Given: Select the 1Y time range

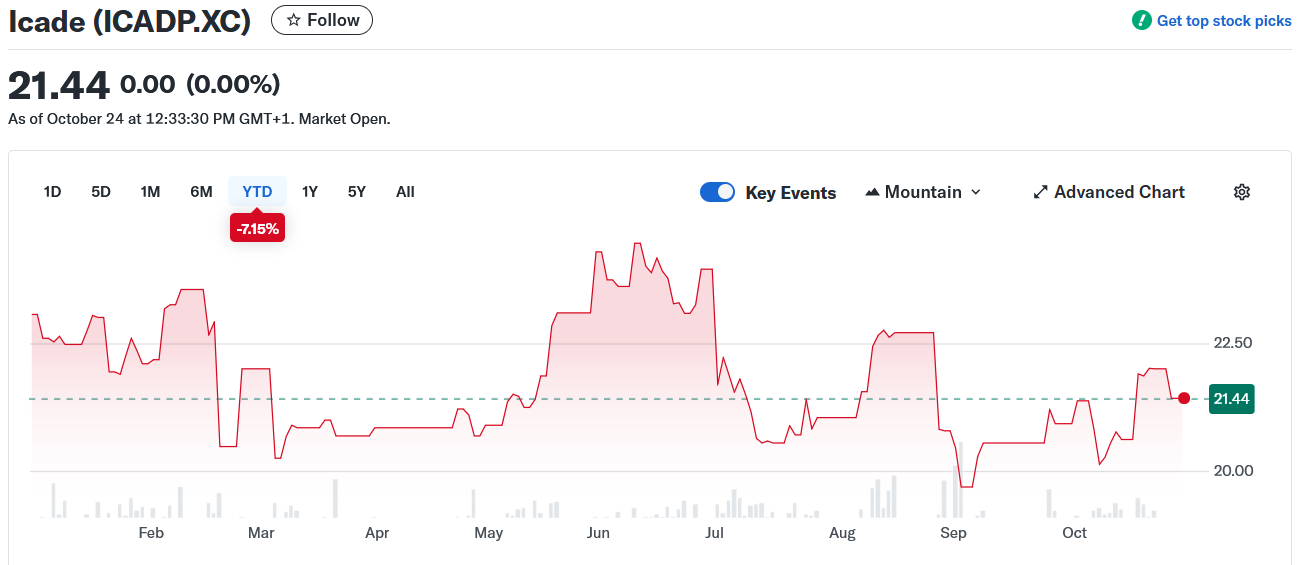Looking at the screenshot, I should click(x=310, y=192).
